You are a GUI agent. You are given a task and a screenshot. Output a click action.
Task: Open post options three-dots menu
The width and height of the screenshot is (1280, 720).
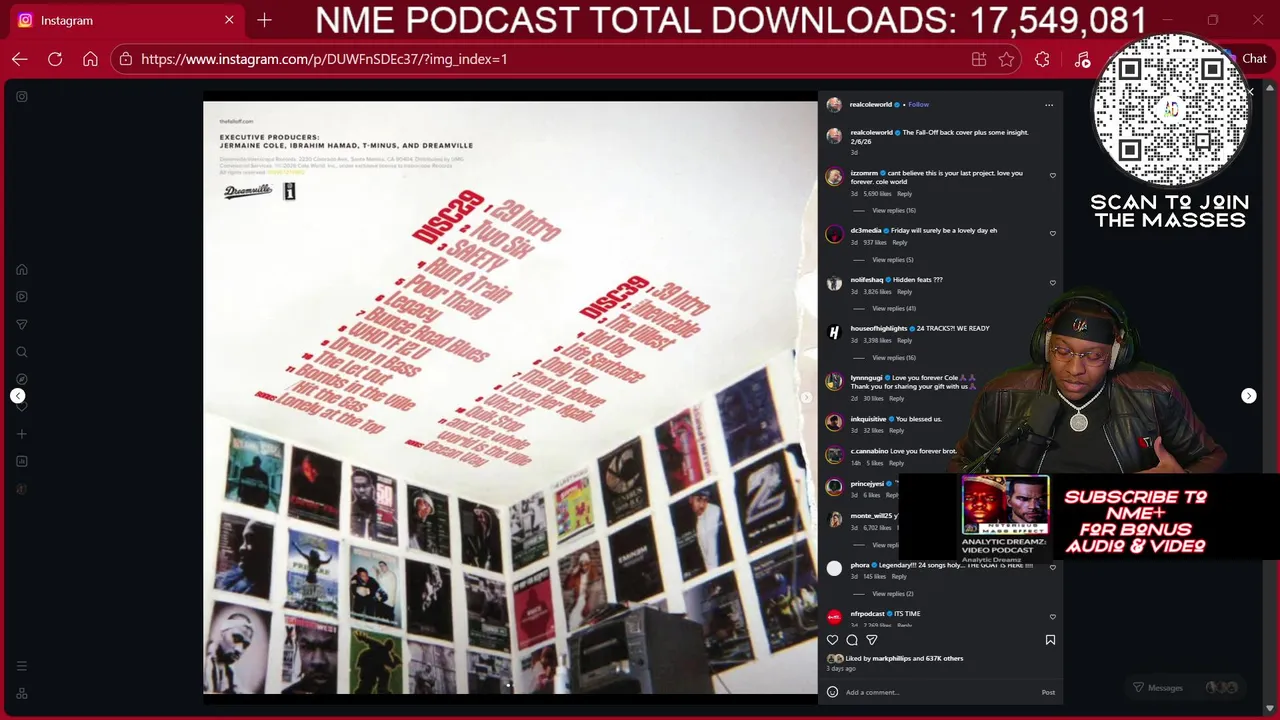coord(1049,105)
